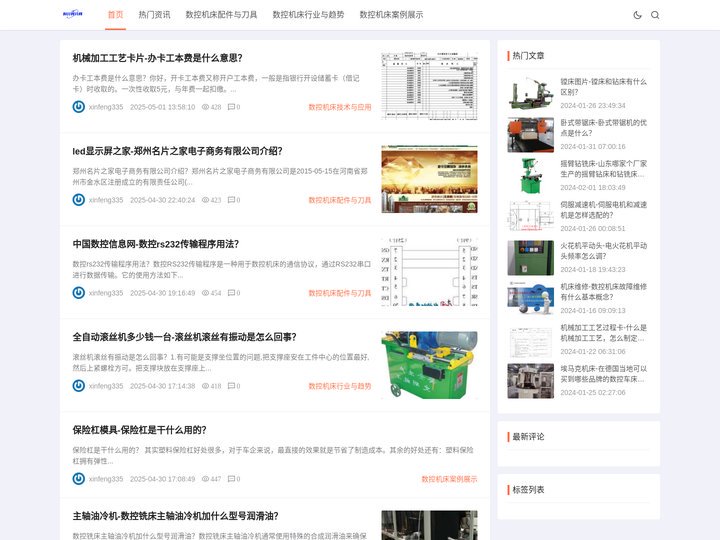
Task: Click the author avatar on the 保险杠模具 post
Action: 79,478
